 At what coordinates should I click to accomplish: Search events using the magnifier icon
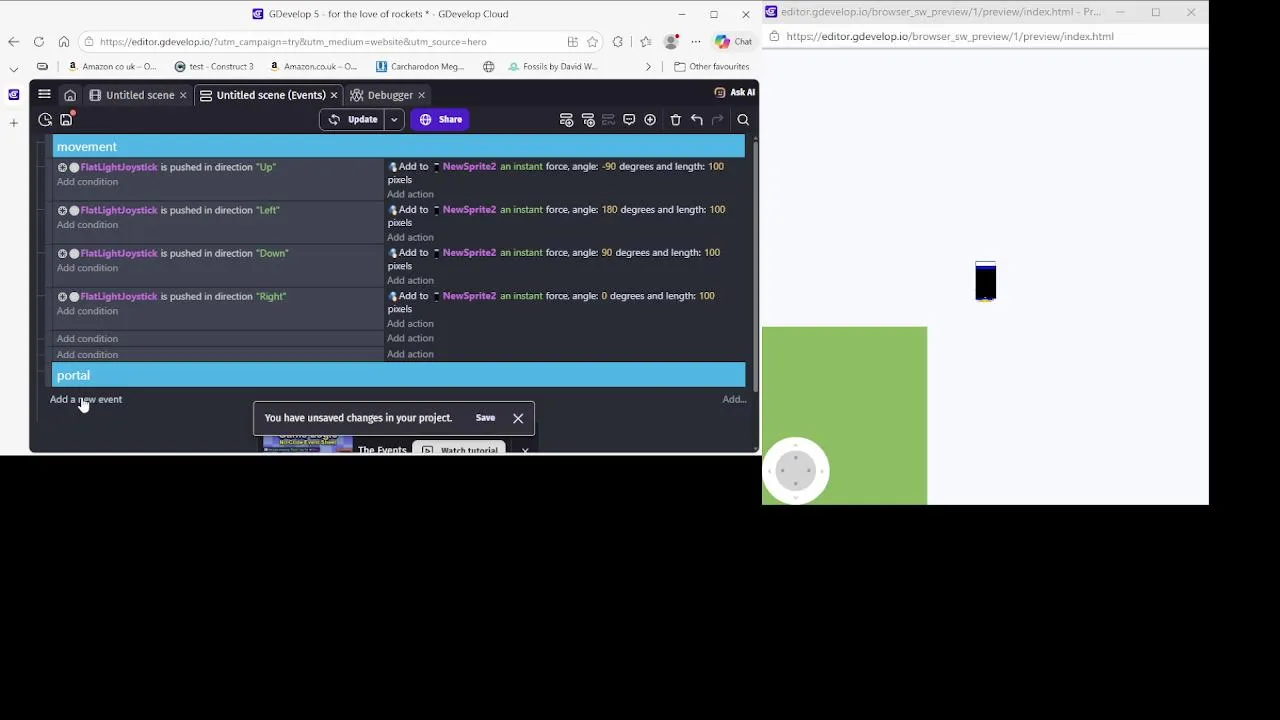tap(743, 120)
